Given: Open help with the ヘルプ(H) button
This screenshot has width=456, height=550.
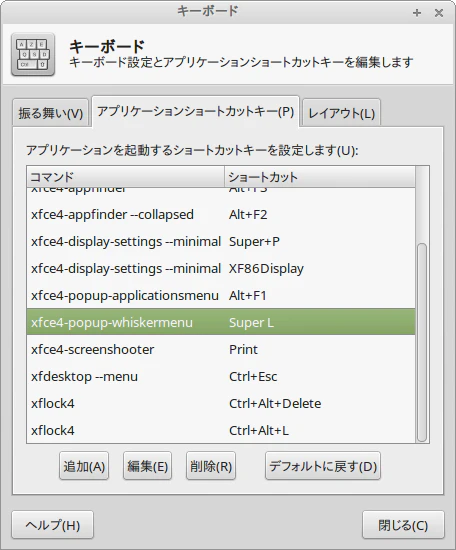Looking at the screenshot, I should (x=53, y=525).
